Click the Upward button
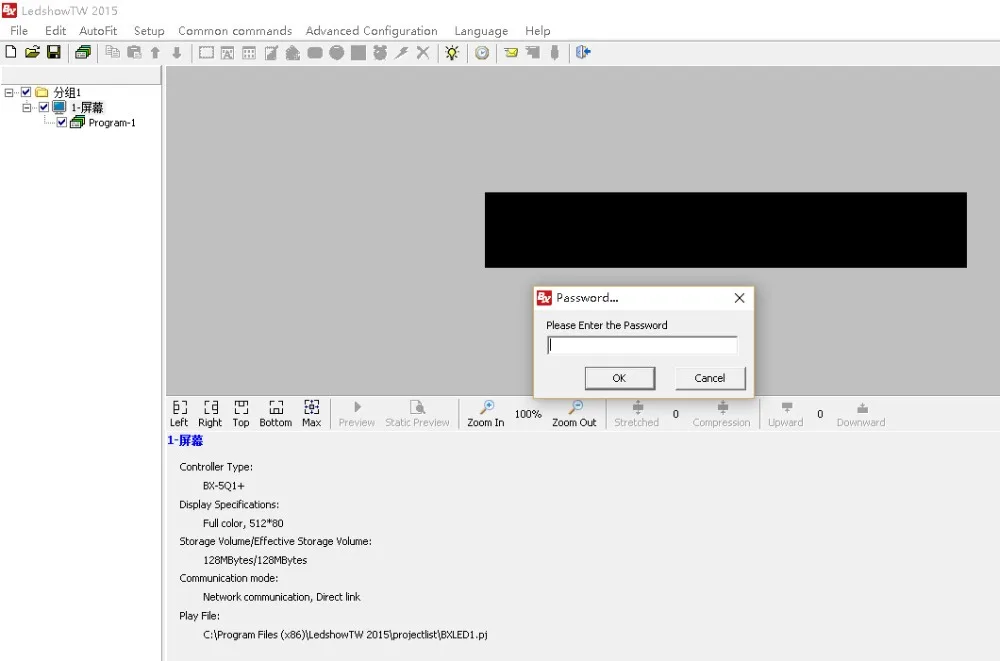 786,413
